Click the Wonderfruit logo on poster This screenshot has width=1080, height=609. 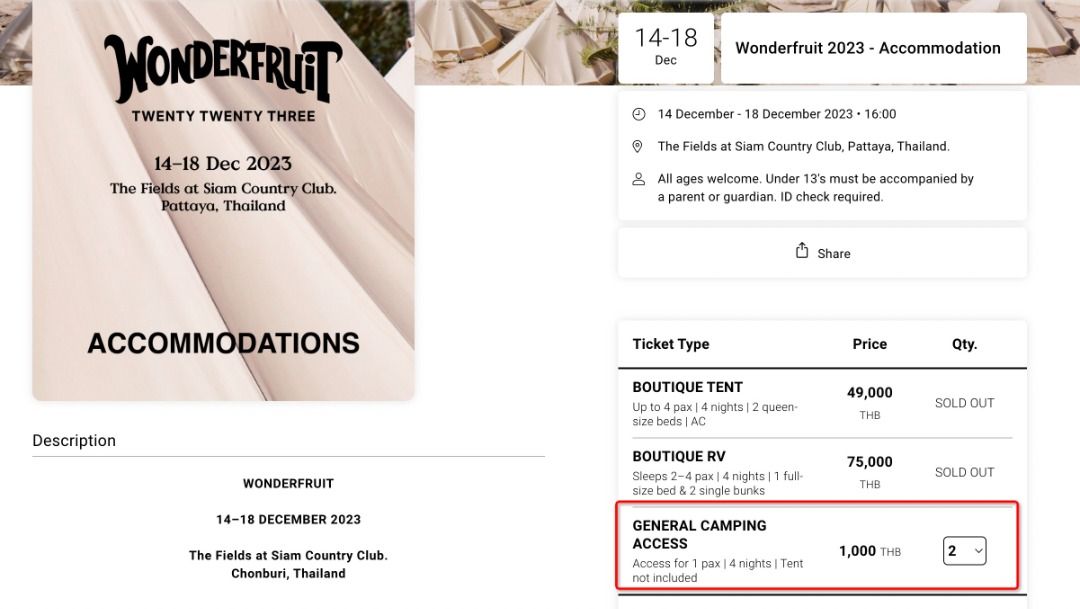pos(223,69)
